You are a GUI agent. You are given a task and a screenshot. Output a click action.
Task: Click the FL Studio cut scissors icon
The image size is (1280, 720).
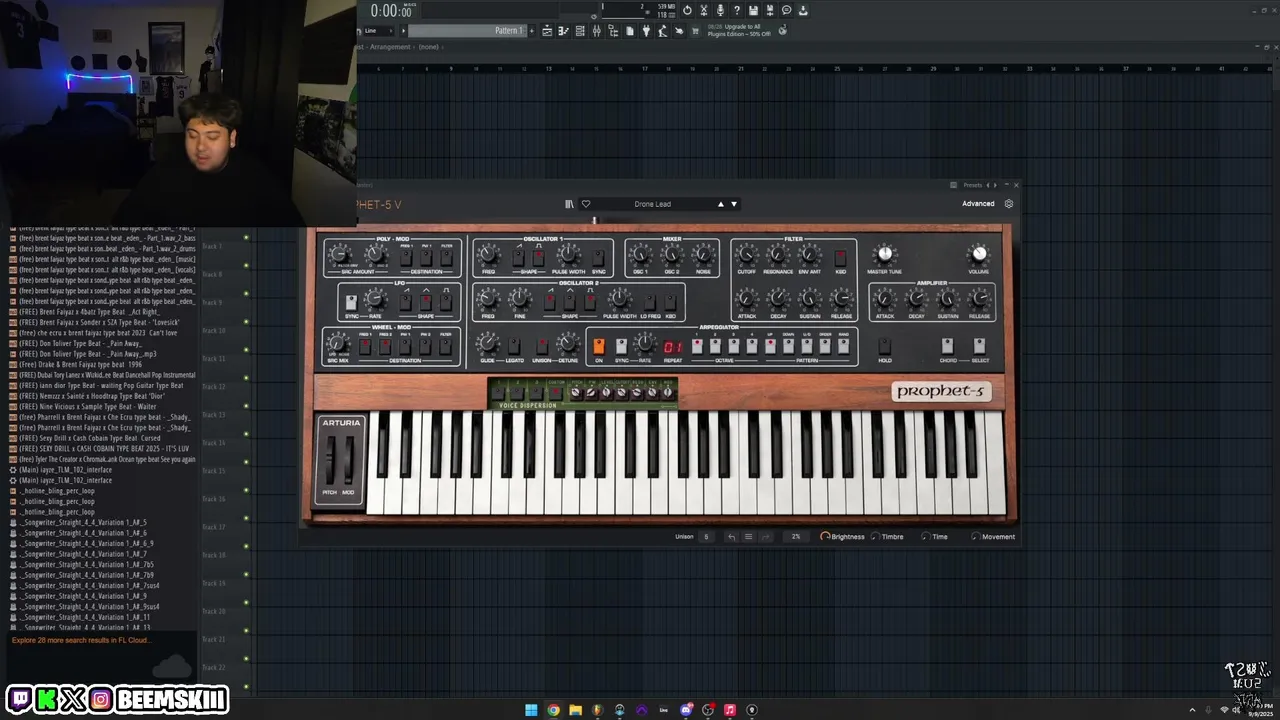click(704, 10)
